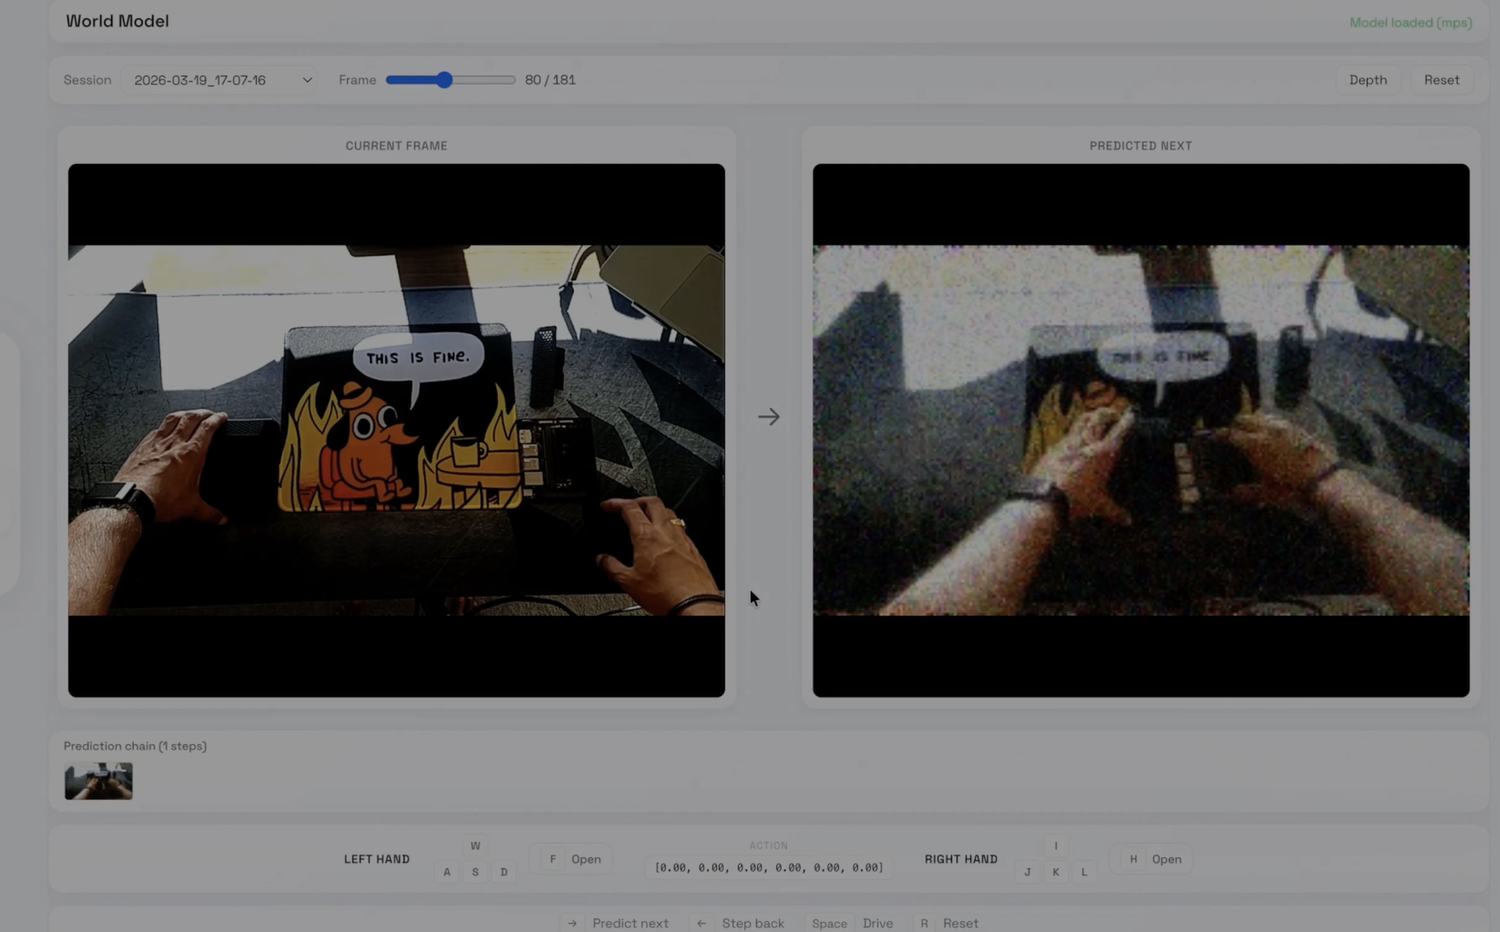The width and height of the screenshot is (1500, 932).
Task: Toggle left hand Open with F key button
Action: coord(571,859)
